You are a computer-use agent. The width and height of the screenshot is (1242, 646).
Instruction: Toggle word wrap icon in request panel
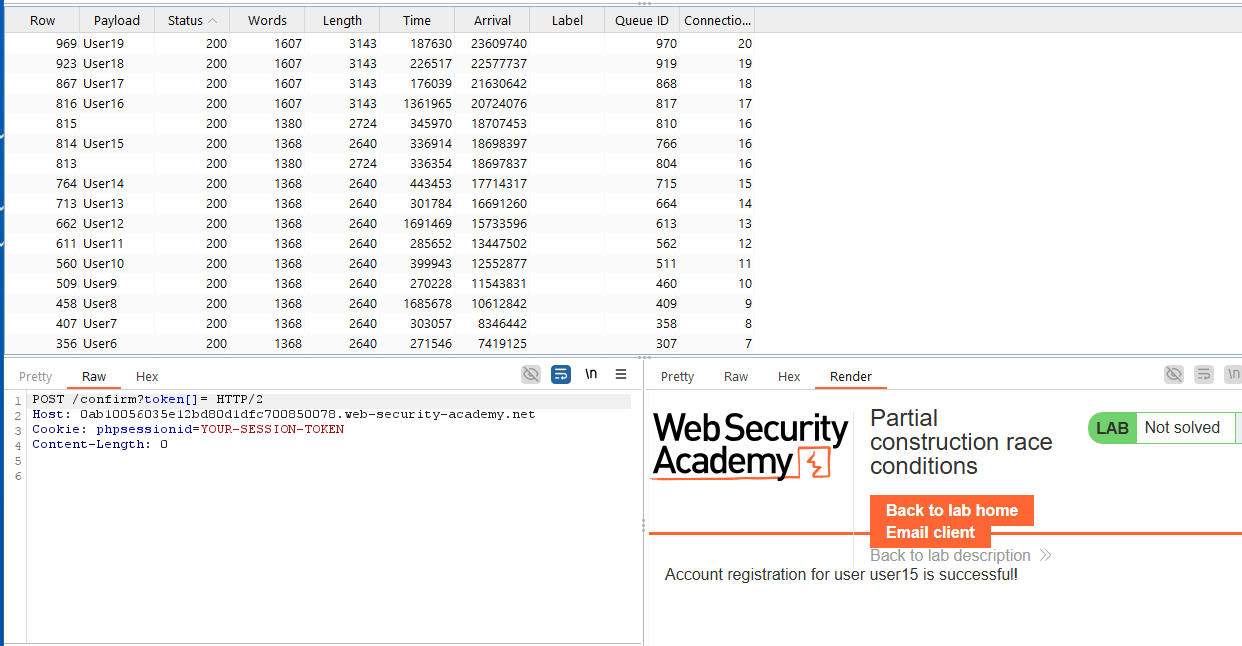[561, 374]
